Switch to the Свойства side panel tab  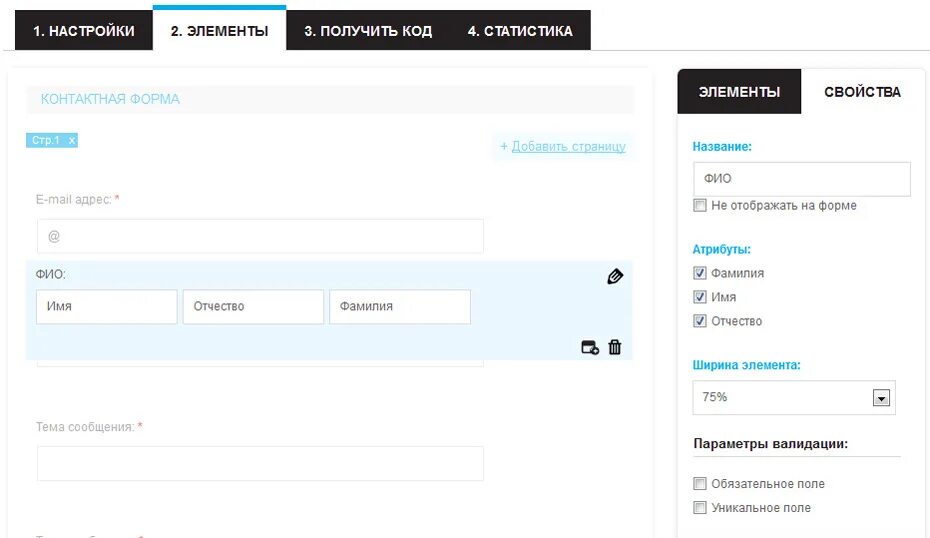862,92
